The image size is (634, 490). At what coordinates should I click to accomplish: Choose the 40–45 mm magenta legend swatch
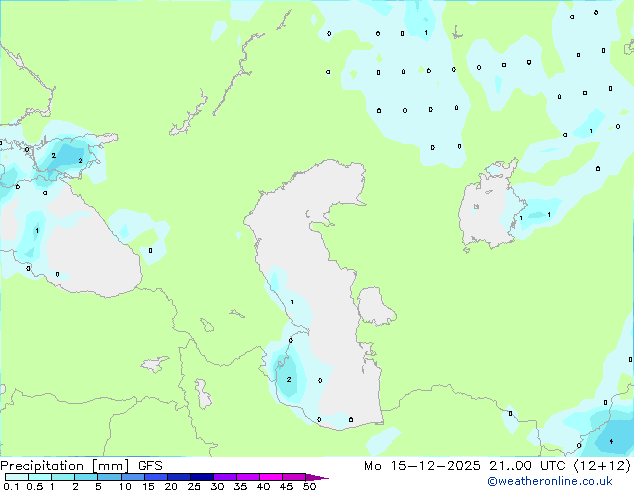(271, 477)
